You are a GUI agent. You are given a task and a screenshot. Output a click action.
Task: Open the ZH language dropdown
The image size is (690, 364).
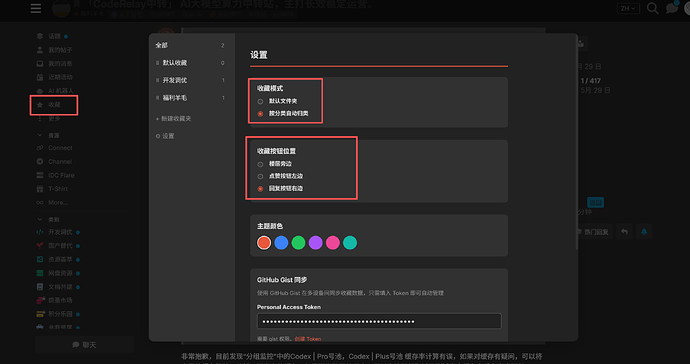click(x=628, y=8)
